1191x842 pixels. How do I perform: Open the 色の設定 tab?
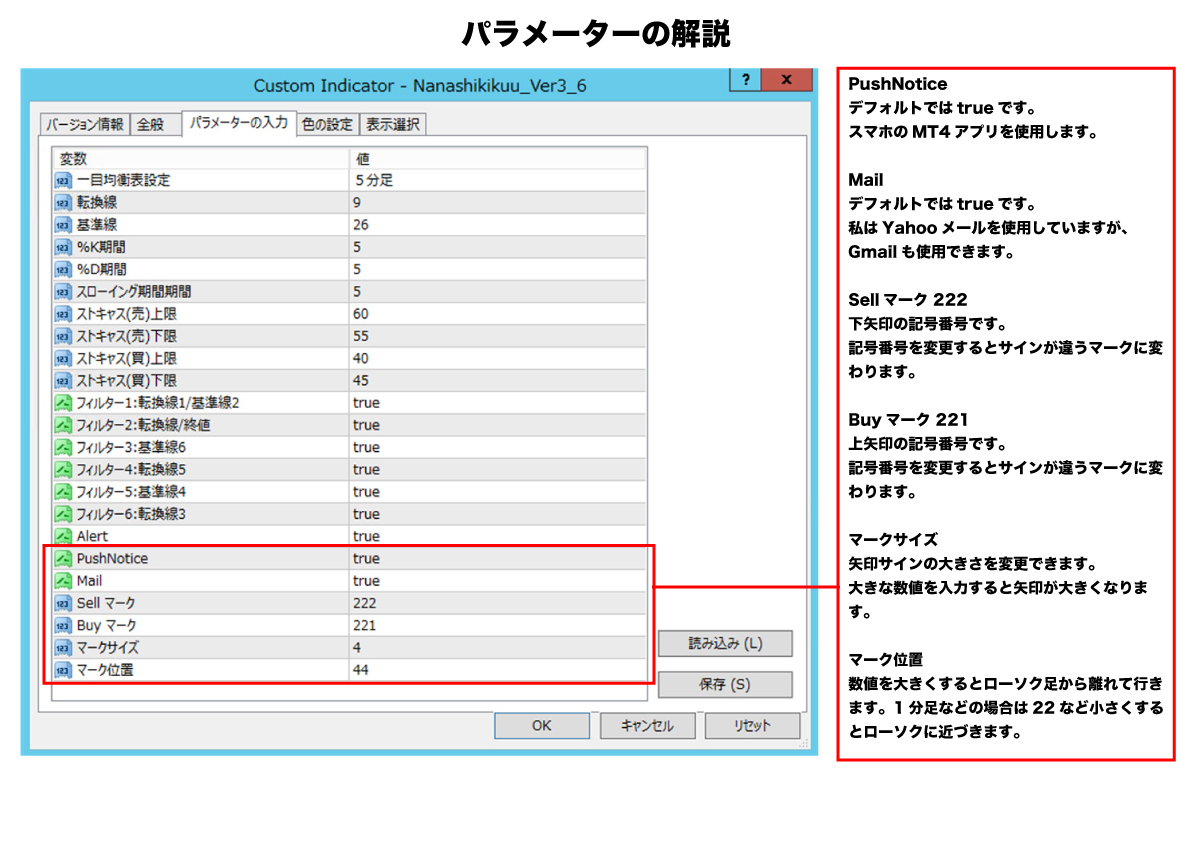(x=327, y=125)
